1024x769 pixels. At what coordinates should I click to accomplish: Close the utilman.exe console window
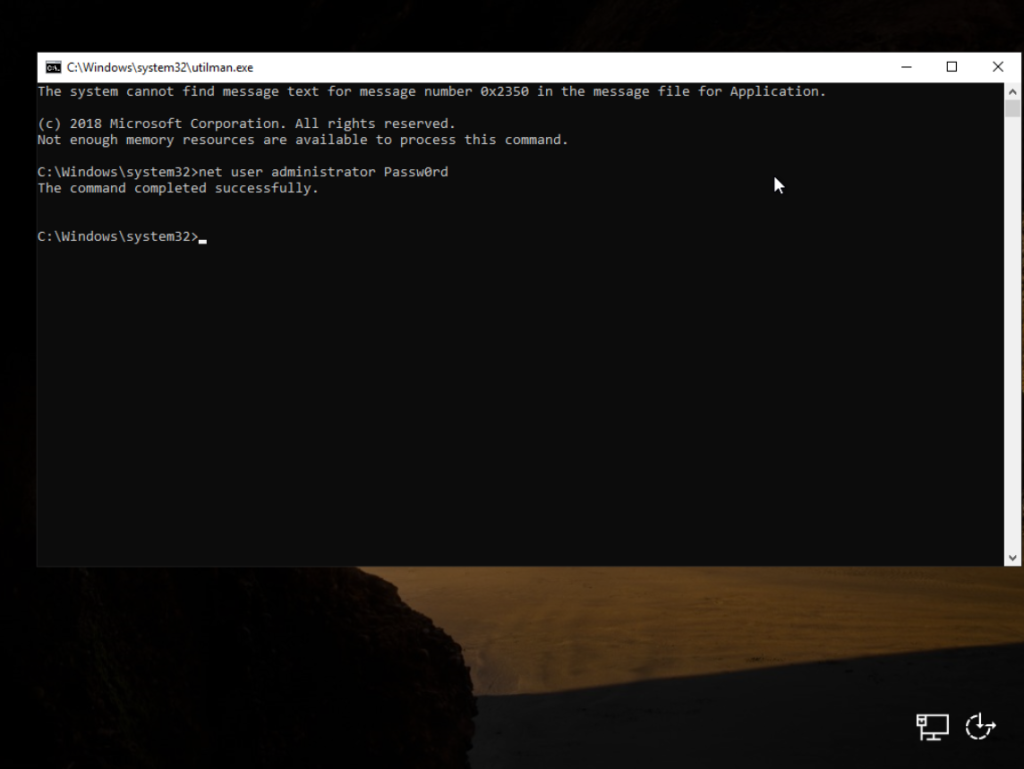click(997, 67)
